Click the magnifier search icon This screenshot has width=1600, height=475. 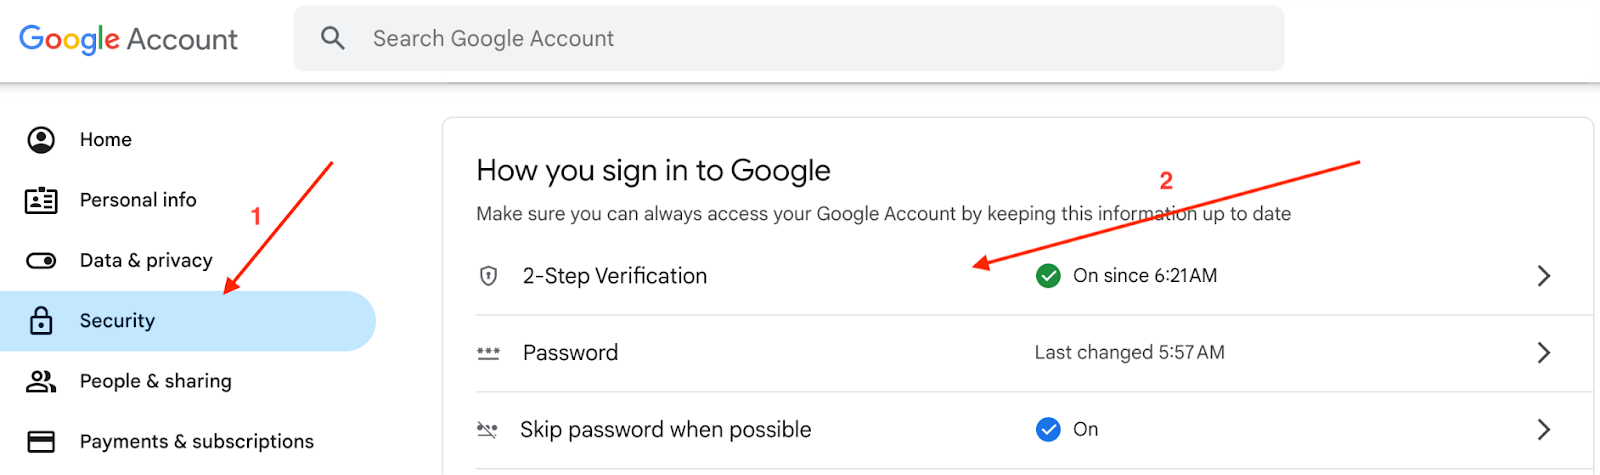(x=333, y=39)
